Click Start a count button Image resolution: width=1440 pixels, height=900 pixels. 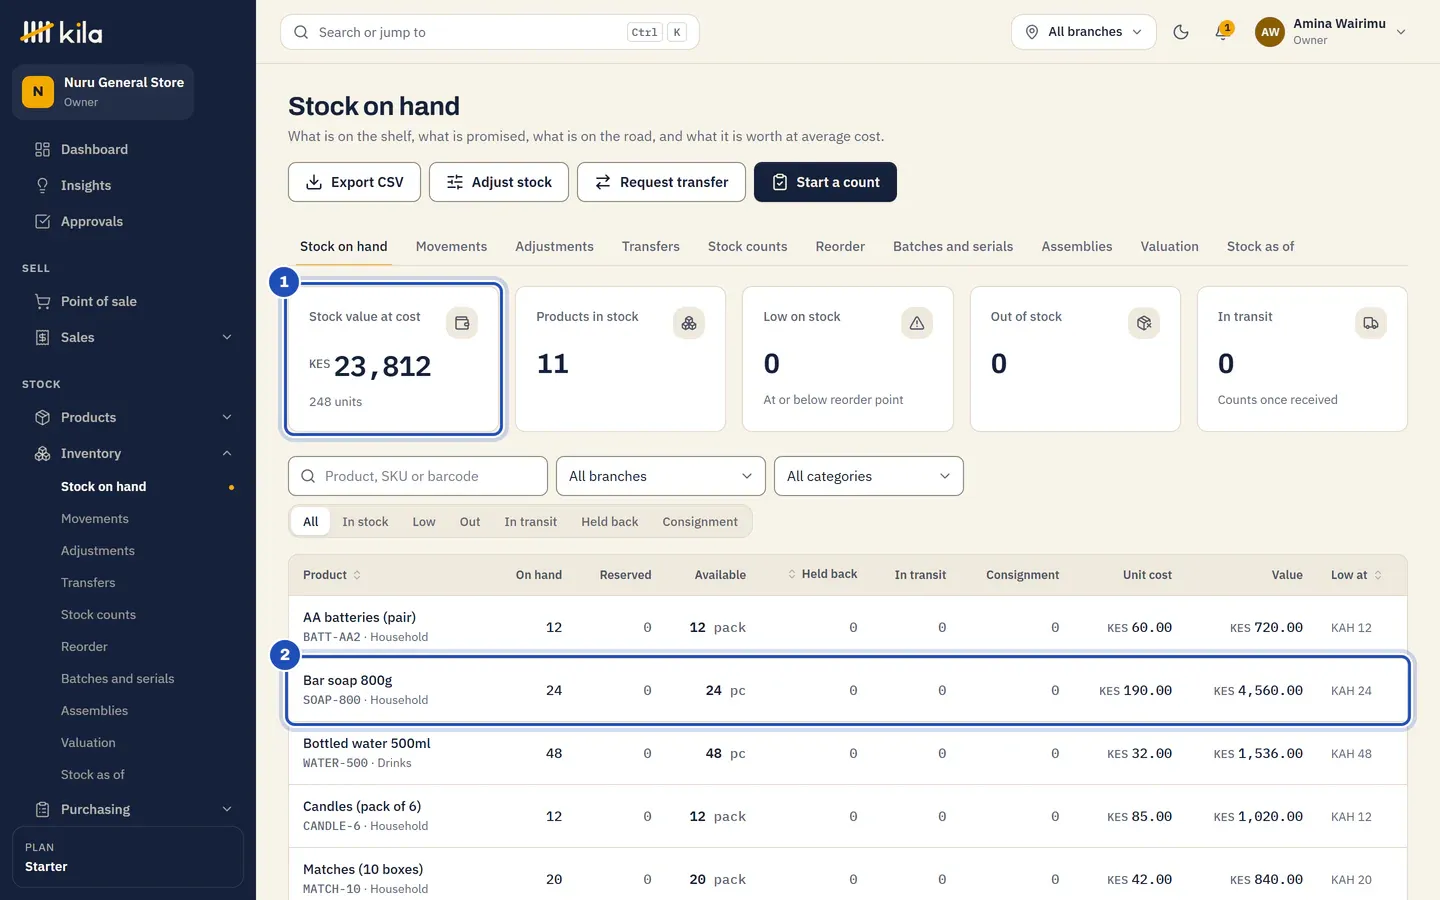pyautogui.click(x=825, y=182)
